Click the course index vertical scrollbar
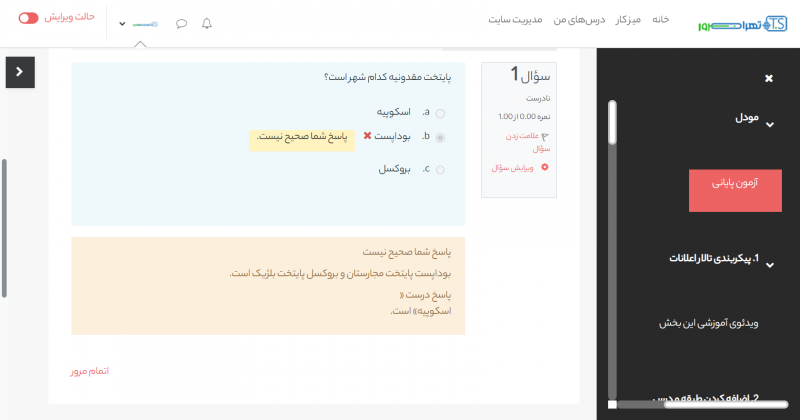 click(x=612, y=250)
